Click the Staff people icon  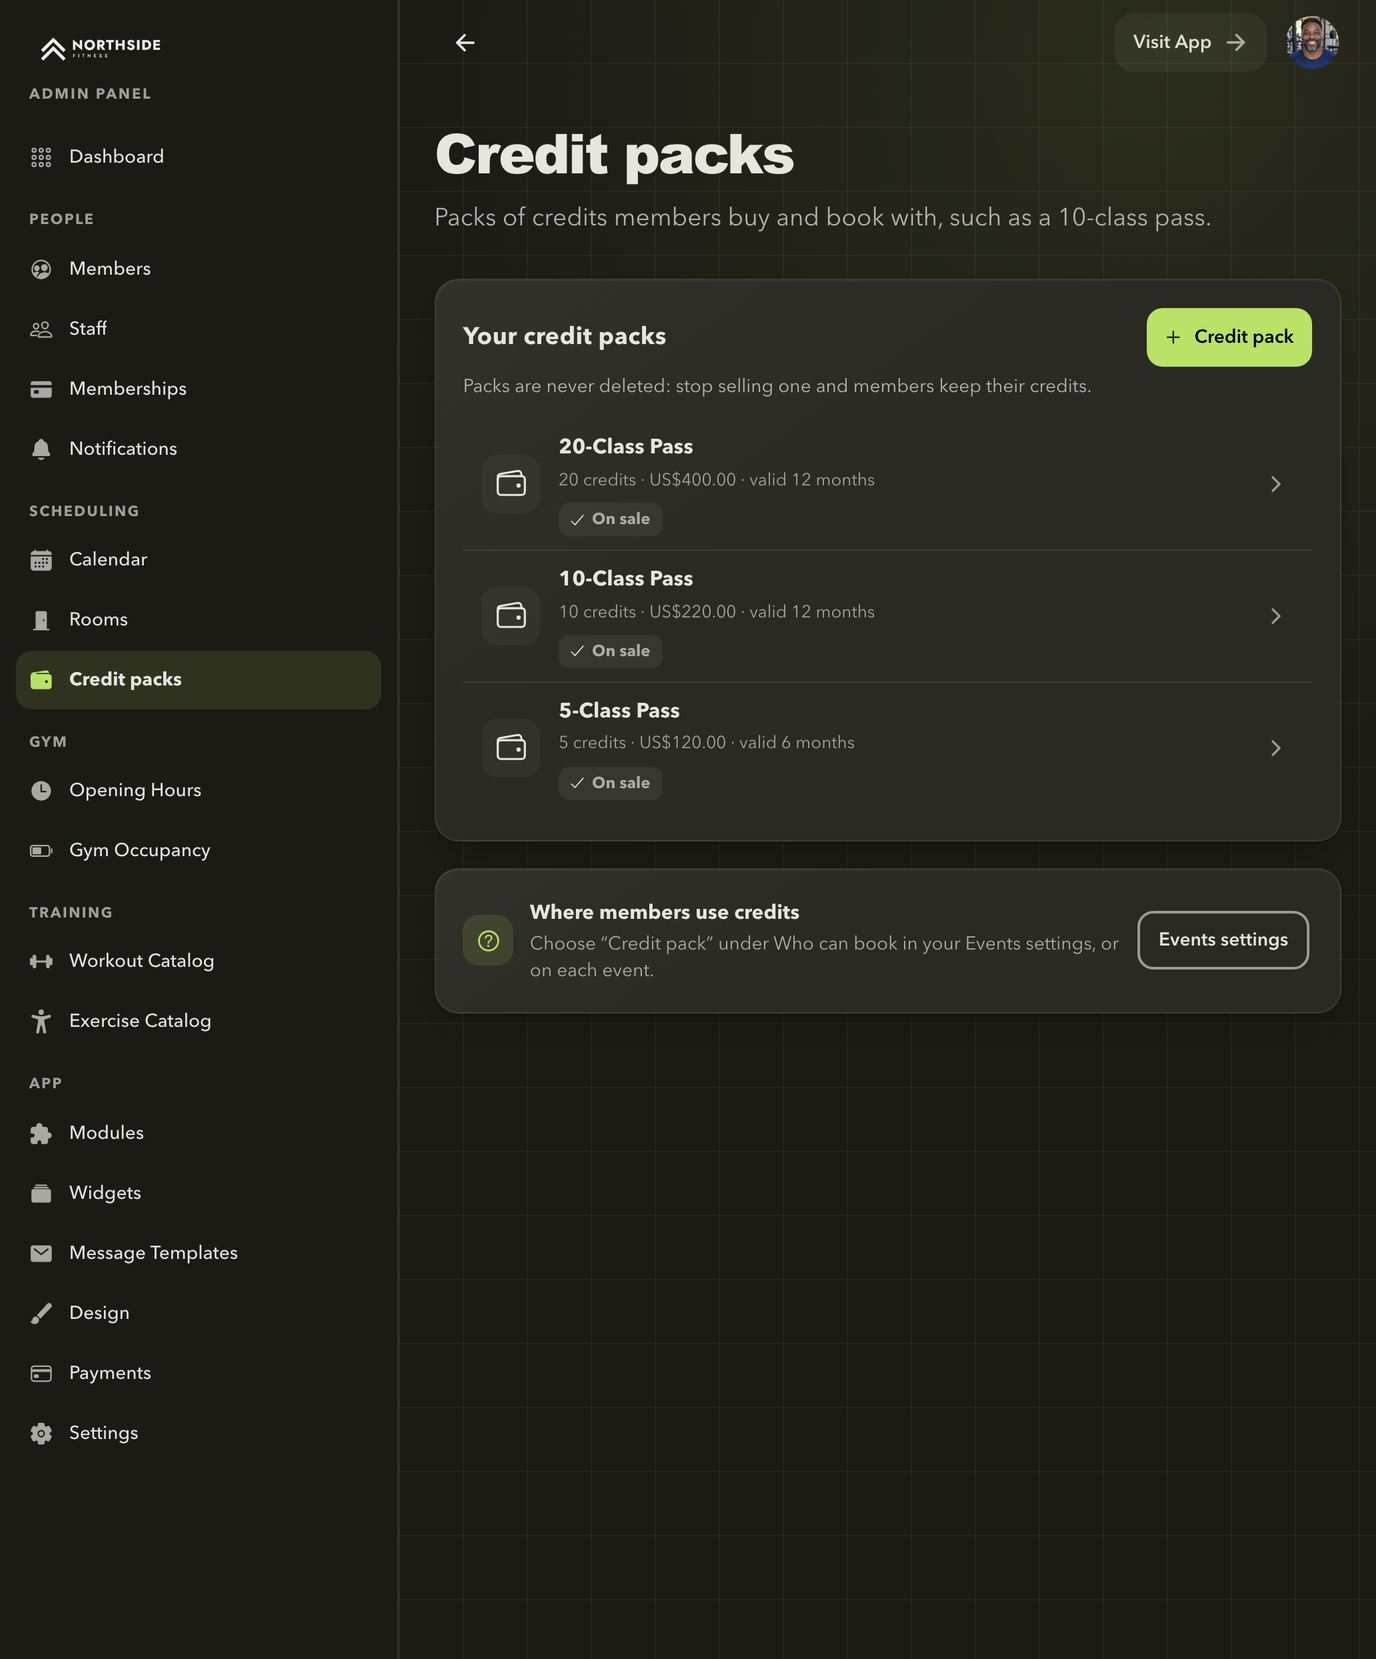41,329
